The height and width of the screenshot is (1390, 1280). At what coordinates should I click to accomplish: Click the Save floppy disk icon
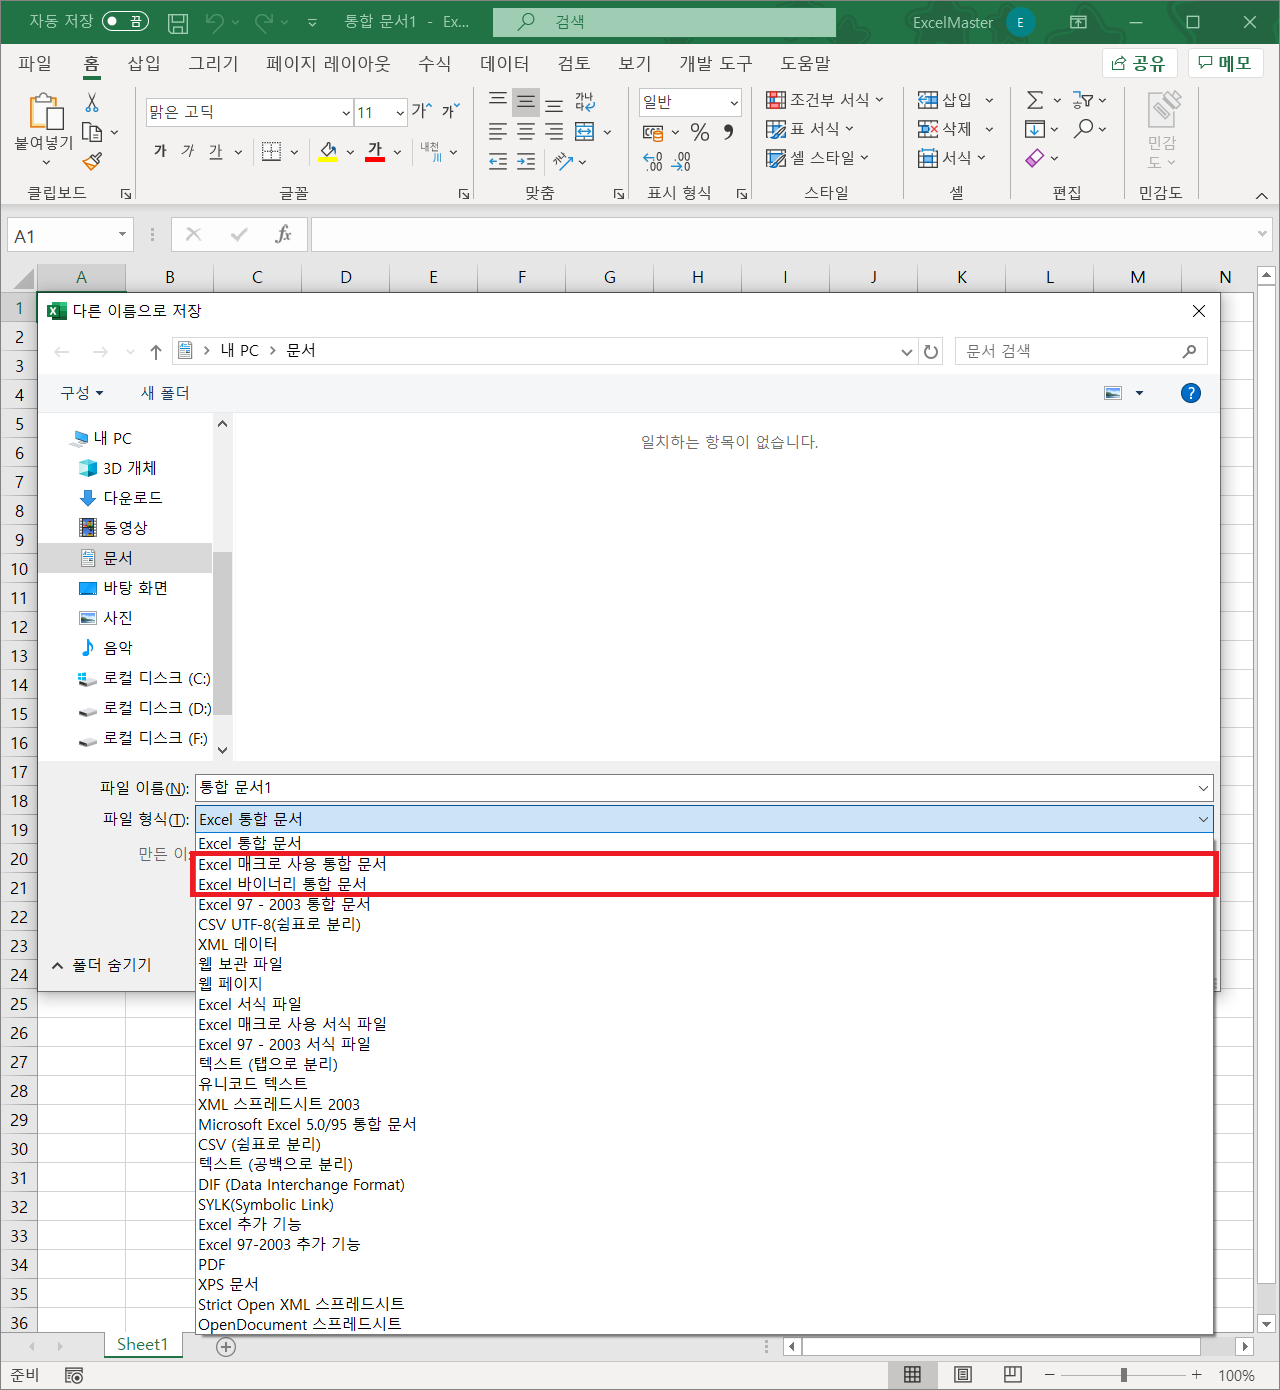click(178, 22)
